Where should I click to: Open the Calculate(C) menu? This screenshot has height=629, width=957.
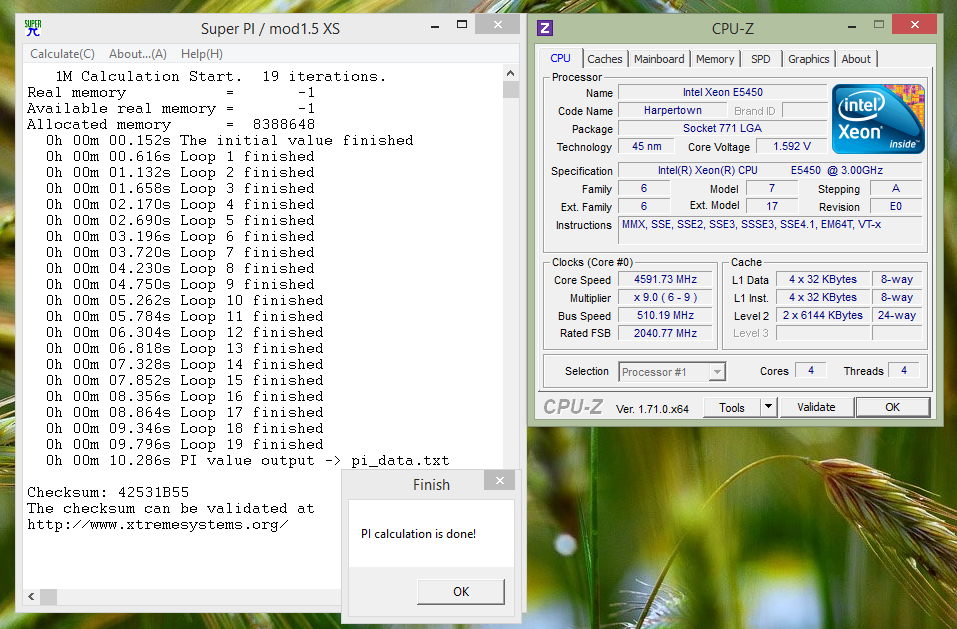tap(62, 54)
